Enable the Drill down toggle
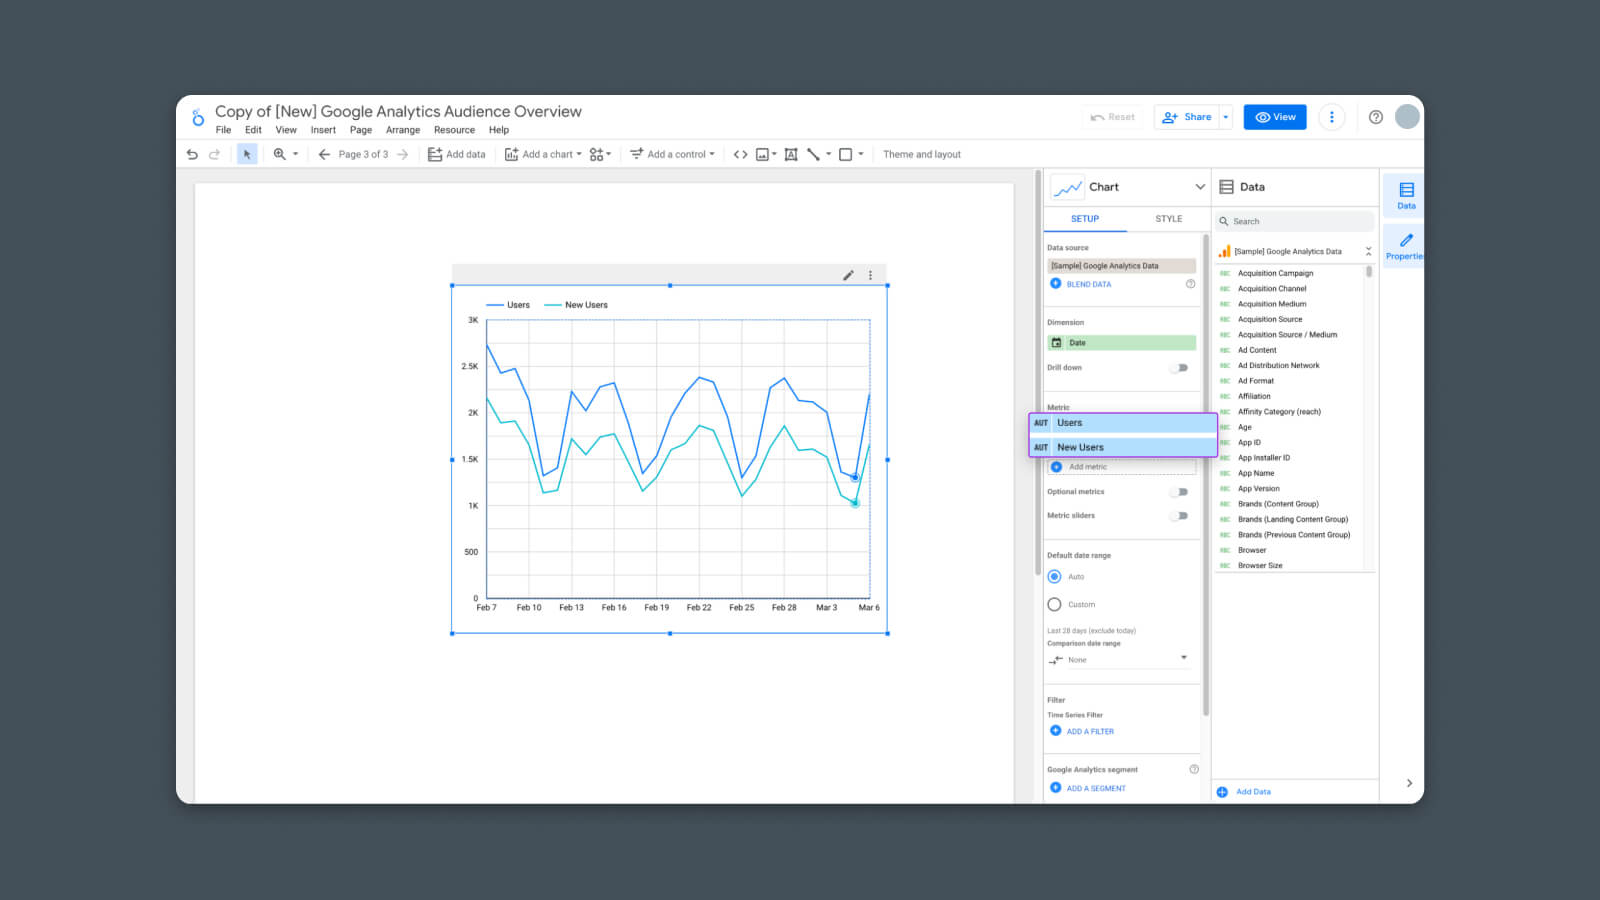Image resolution: width=1600 pixels, height=900 pixels. (1180, 368)
